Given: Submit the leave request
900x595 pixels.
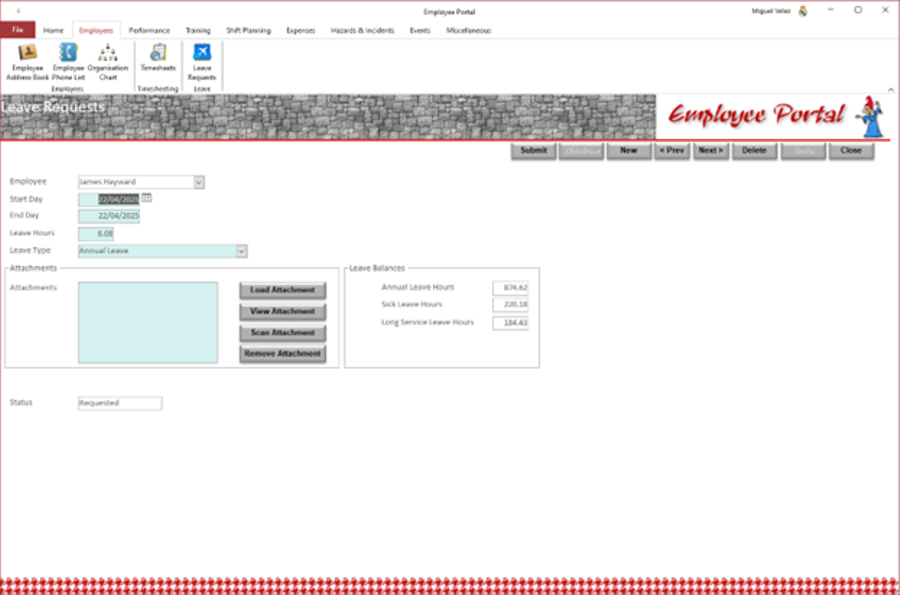Looking at the screenshot, I should [533, 151].
